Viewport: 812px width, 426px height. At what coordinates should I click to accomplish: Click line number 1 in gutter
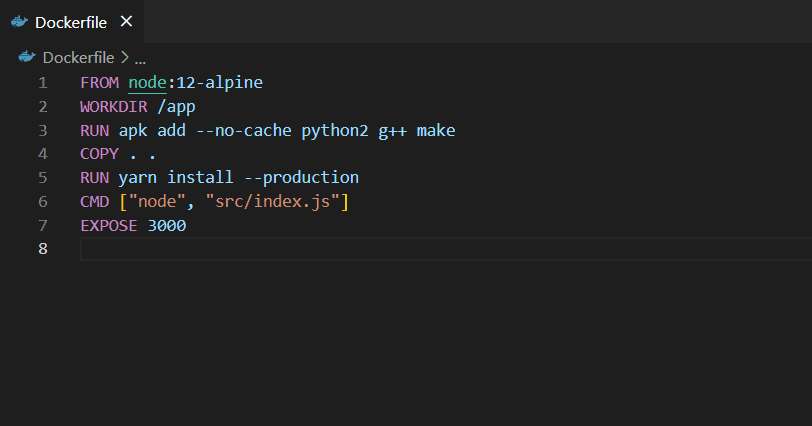pos(42,83)
